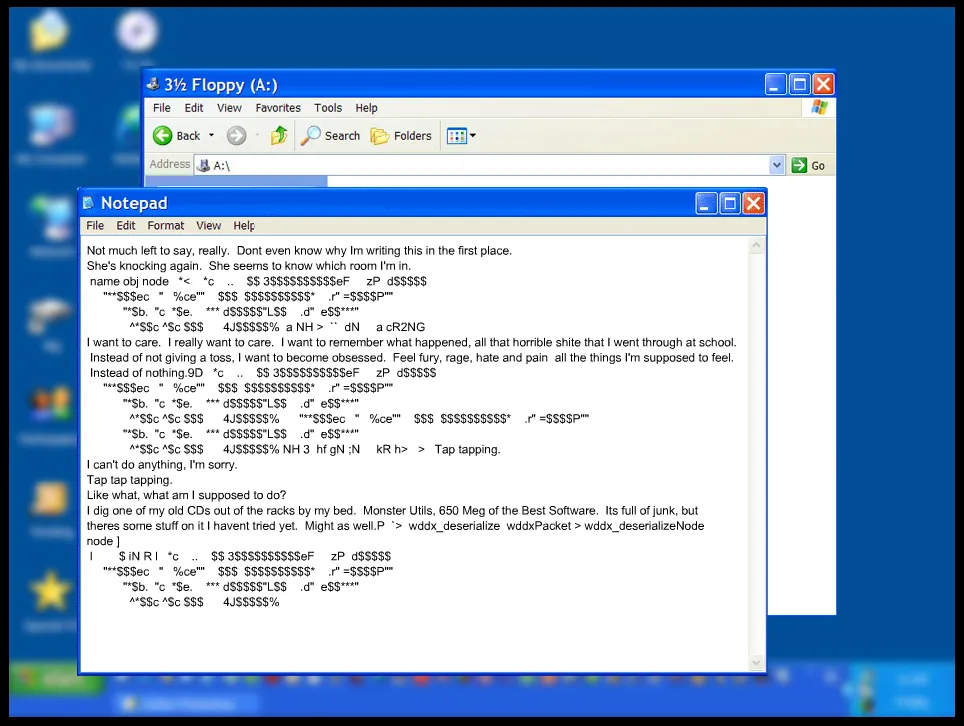The height and width of the screenshot is (726, 964).
Task: Open the Views dropdown arrow
Action: click(473, 136)
